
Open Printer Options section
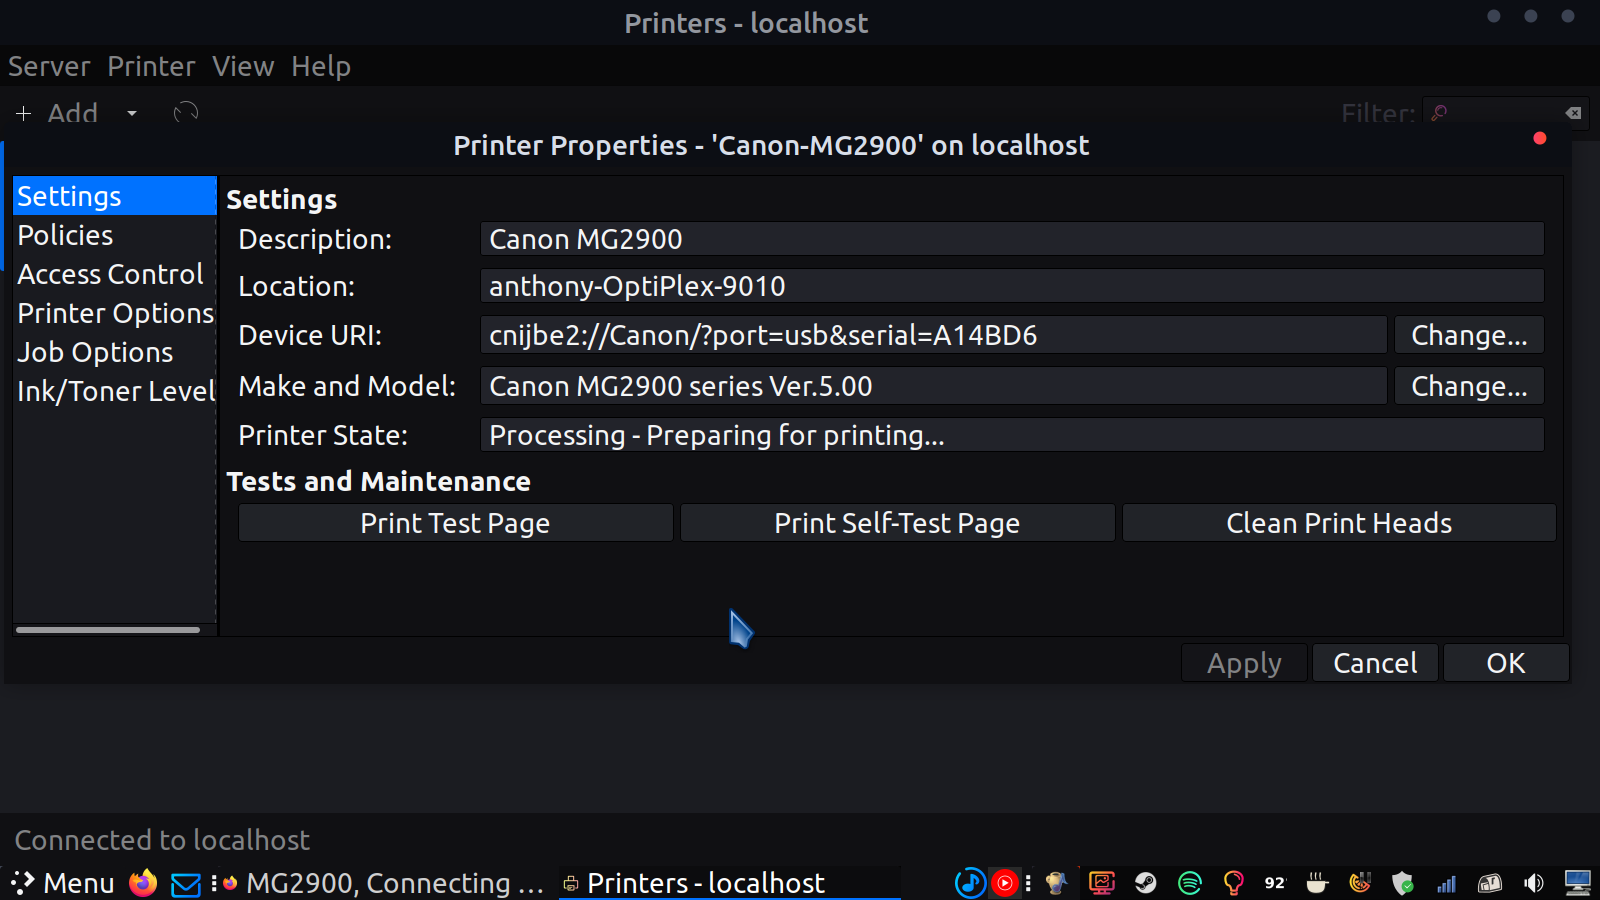(x=115, y=313)
